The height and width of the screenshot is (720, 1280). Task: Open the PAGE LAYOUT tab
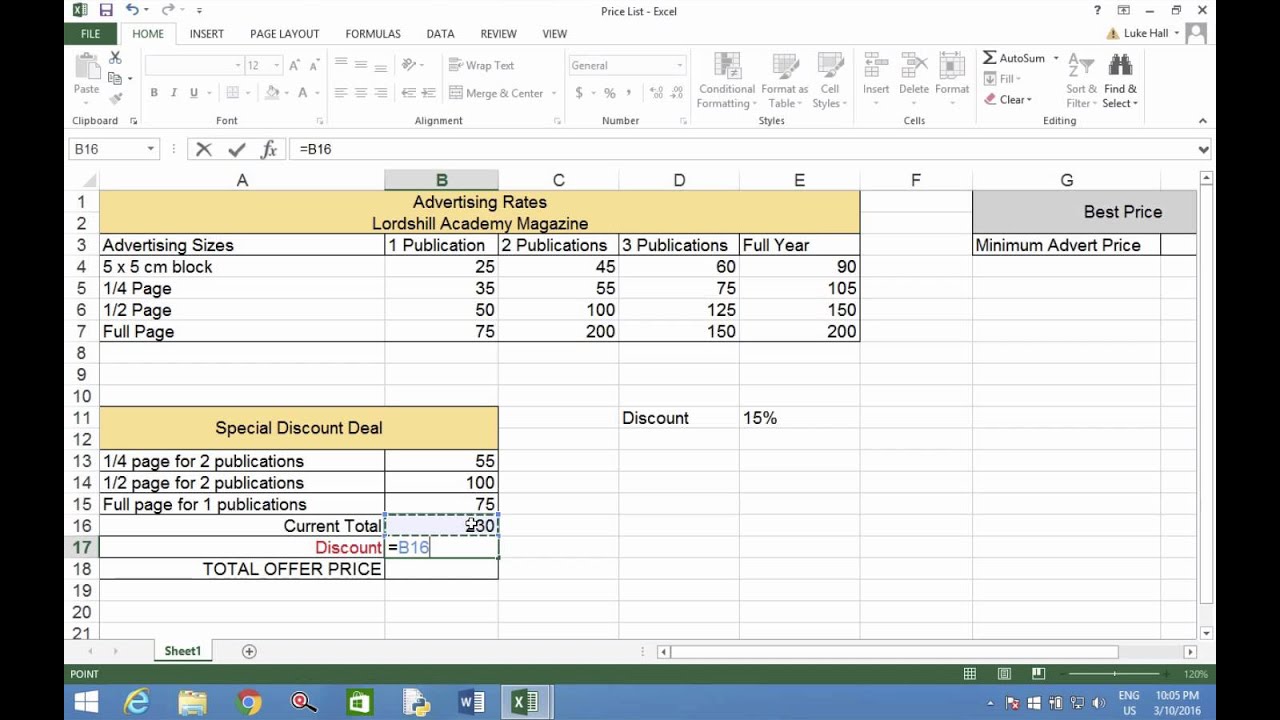[285, 33]
